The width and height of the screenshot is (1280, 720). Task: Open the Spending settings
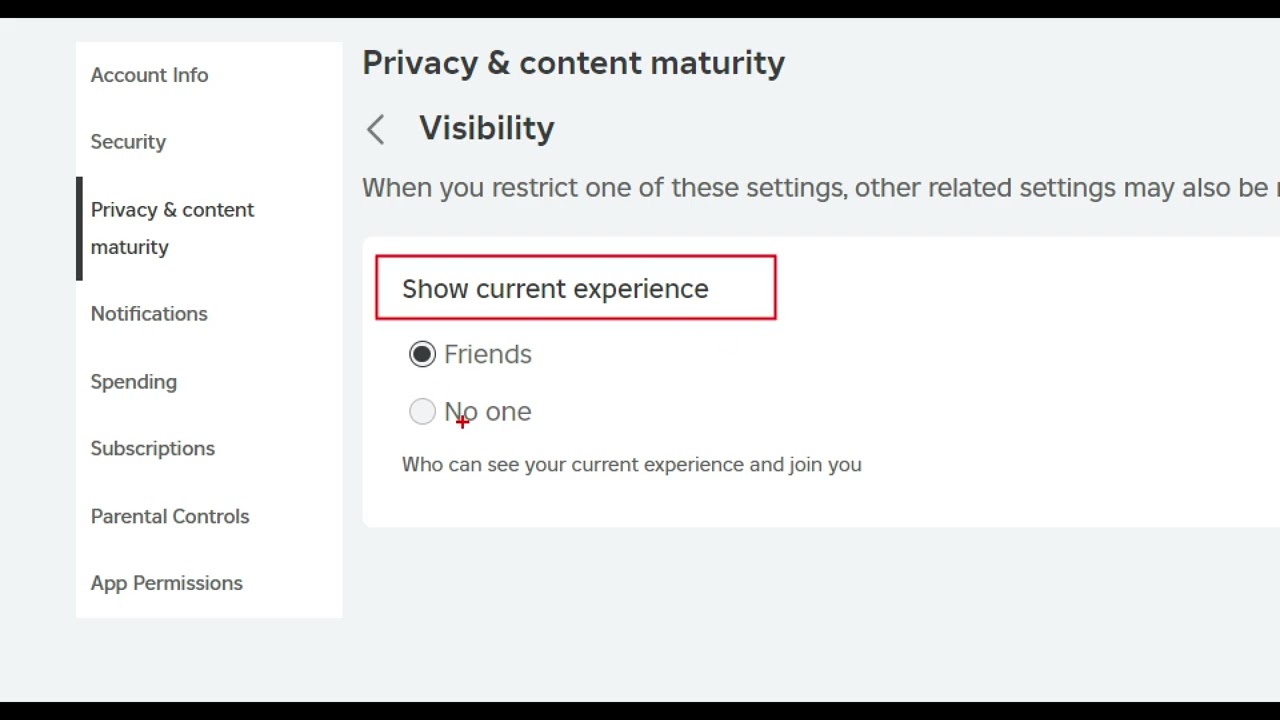pyautogui.click(x=133, y=382)
